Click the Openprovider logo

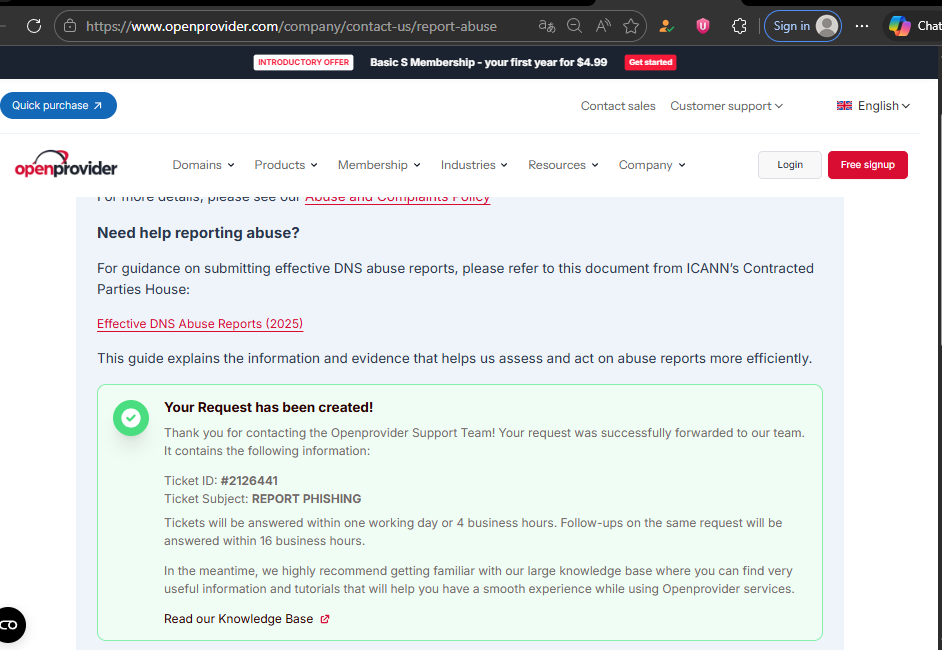click(66, 164)
